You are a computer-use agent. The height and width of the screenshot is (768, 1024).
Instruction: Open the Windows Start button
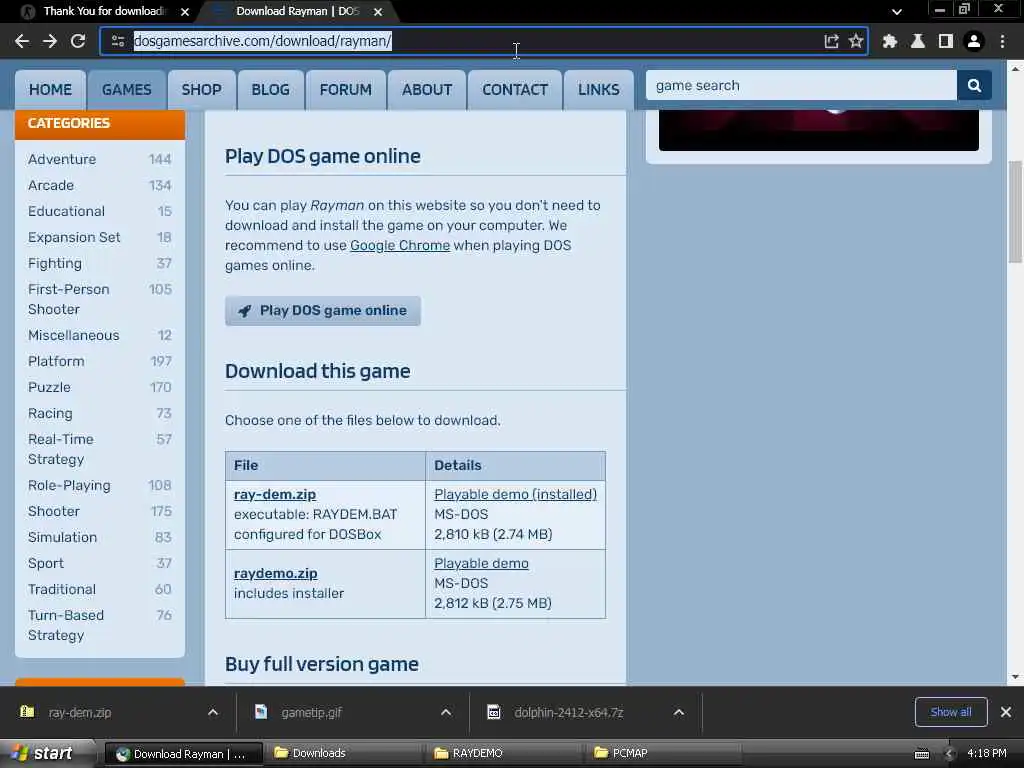48,754
